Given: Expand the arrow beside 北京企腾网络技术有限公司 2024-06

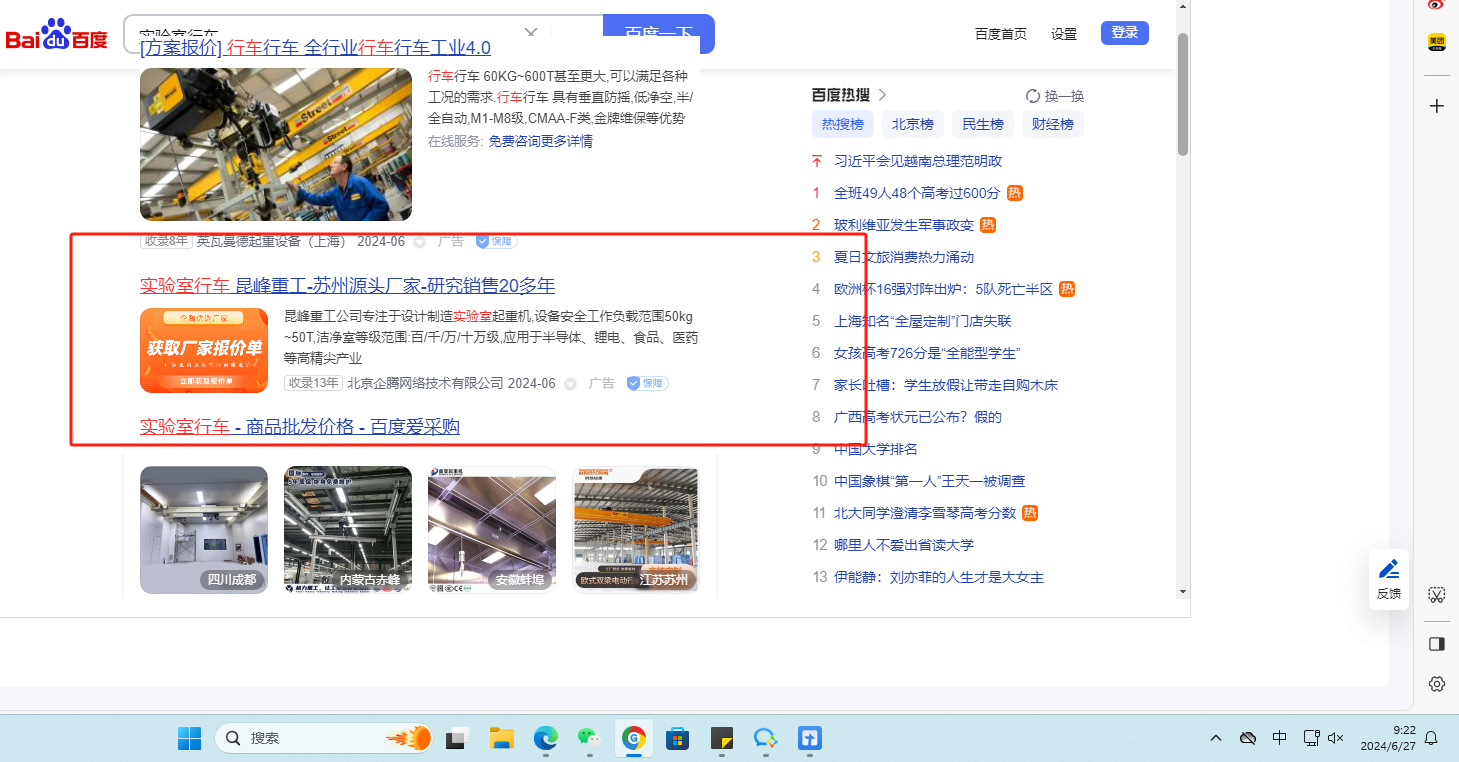Looking at the screenshot, I should pyautogui.click(x=570, y=383).
